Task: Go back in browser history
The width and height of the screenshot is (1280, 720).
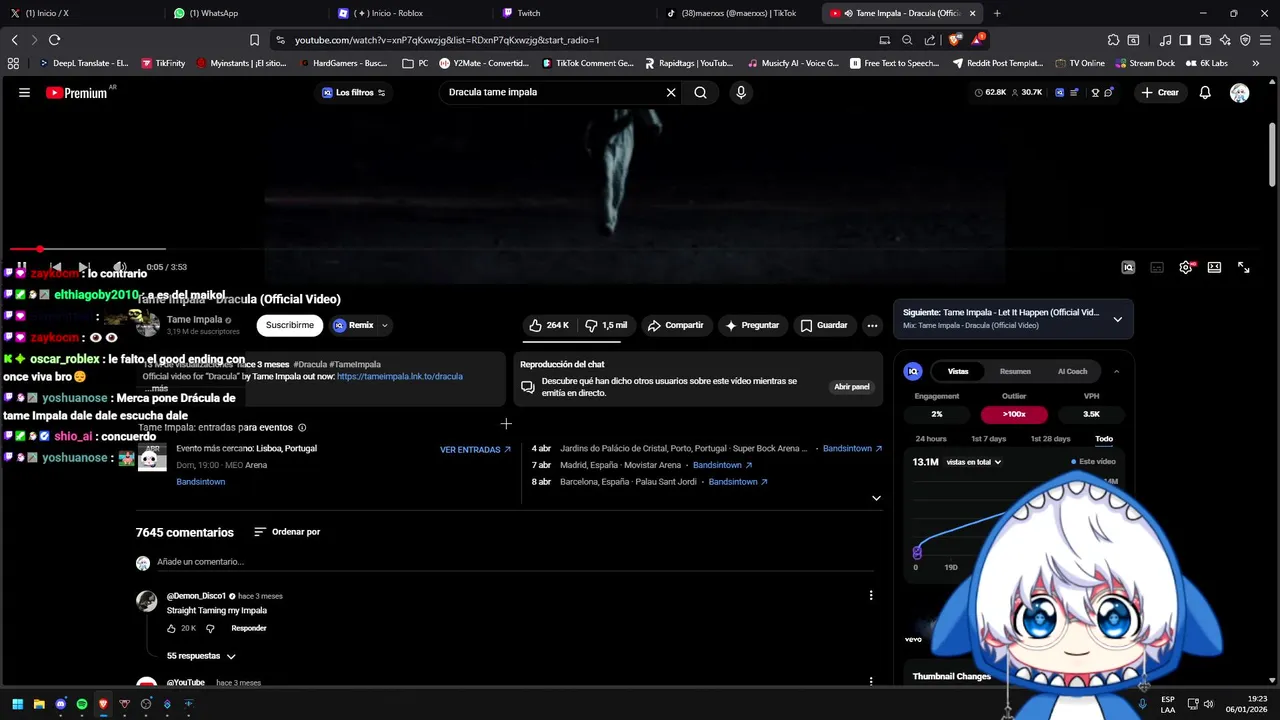Action: (x=14, y=40)
